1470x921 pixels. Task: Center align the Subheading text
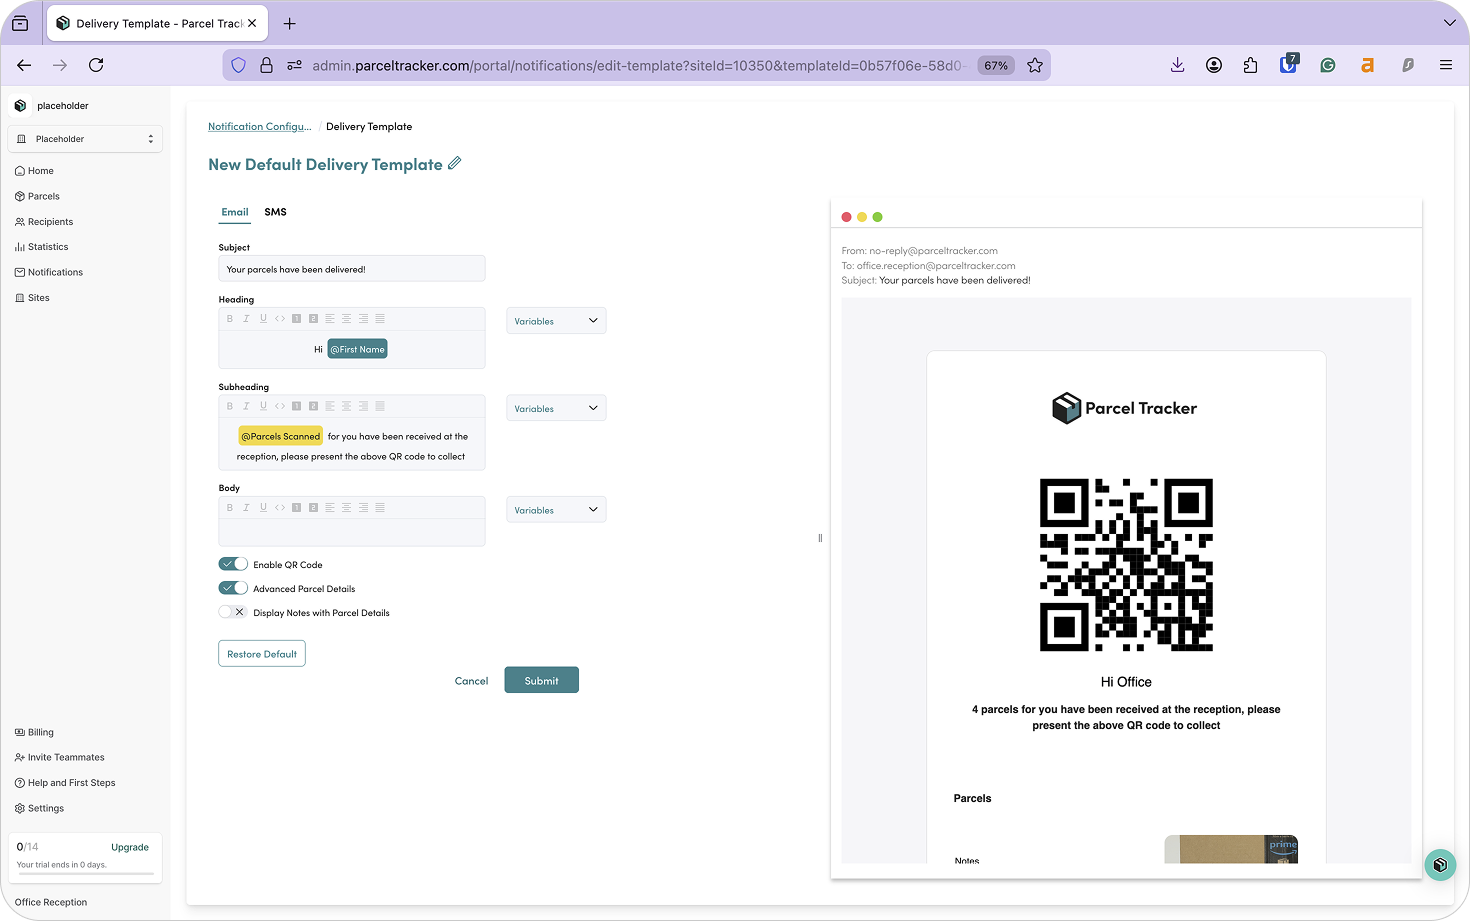click(x=346, y=406)
